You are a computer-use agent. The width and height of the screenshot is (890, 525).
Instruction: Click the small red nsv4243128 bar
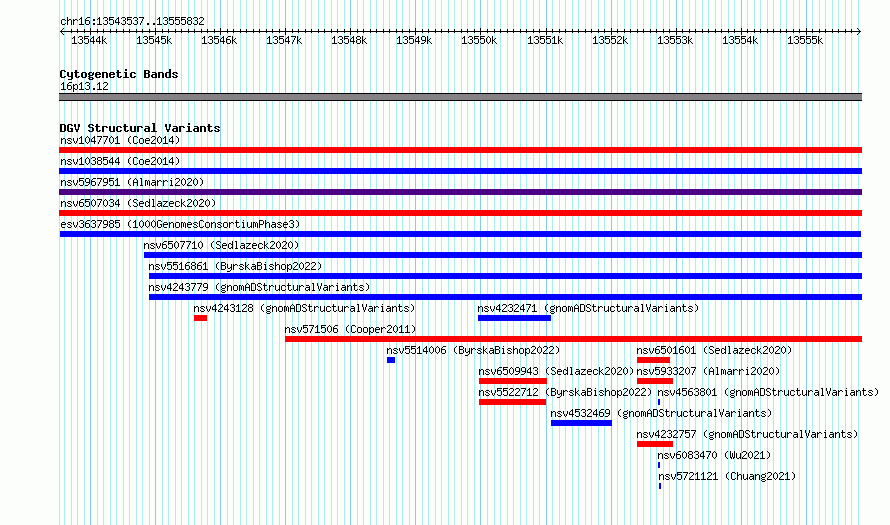click(x=200, y=318)
